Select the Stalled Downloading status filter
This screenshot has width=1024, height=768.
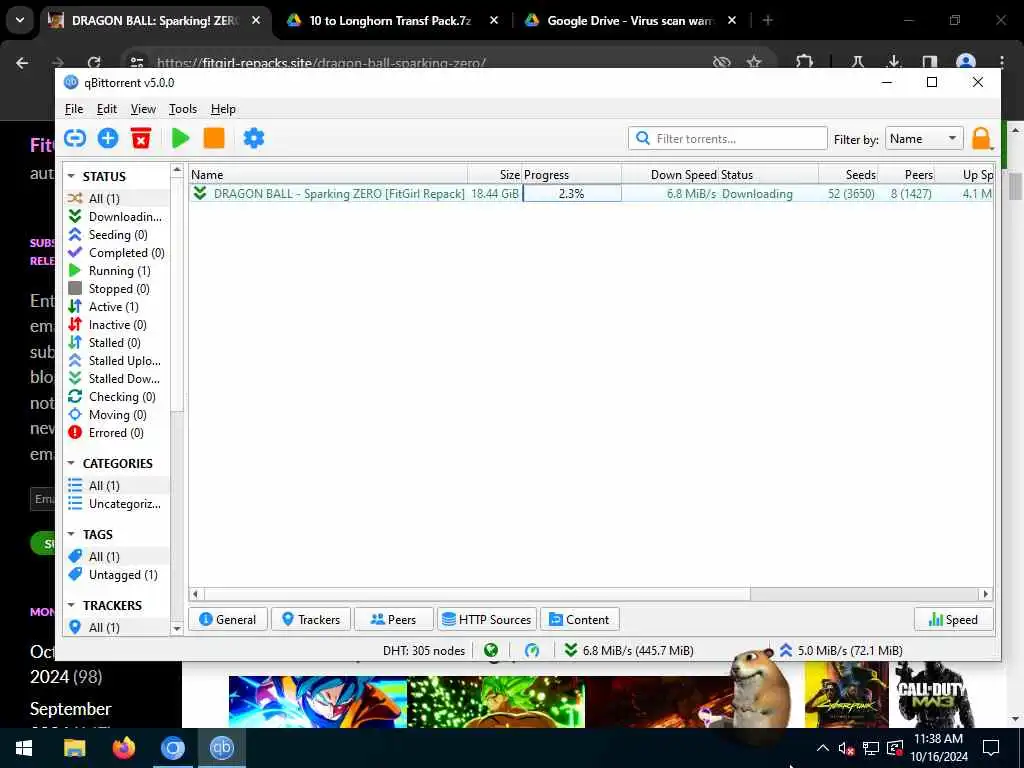click(116, 379)
